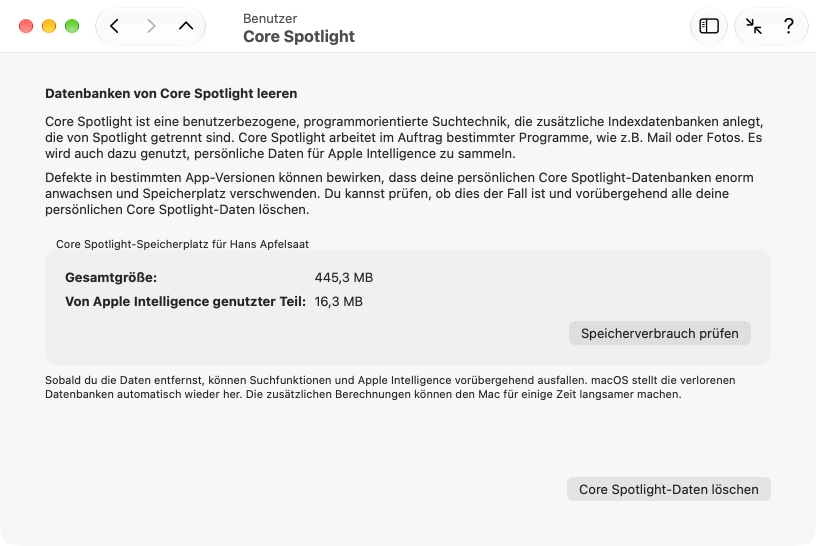Screen dimensions: 816x546
Task: Click Von Apple Intelligence genutzter Teil label
Action: pyautogui.click(x=185, y=301)
